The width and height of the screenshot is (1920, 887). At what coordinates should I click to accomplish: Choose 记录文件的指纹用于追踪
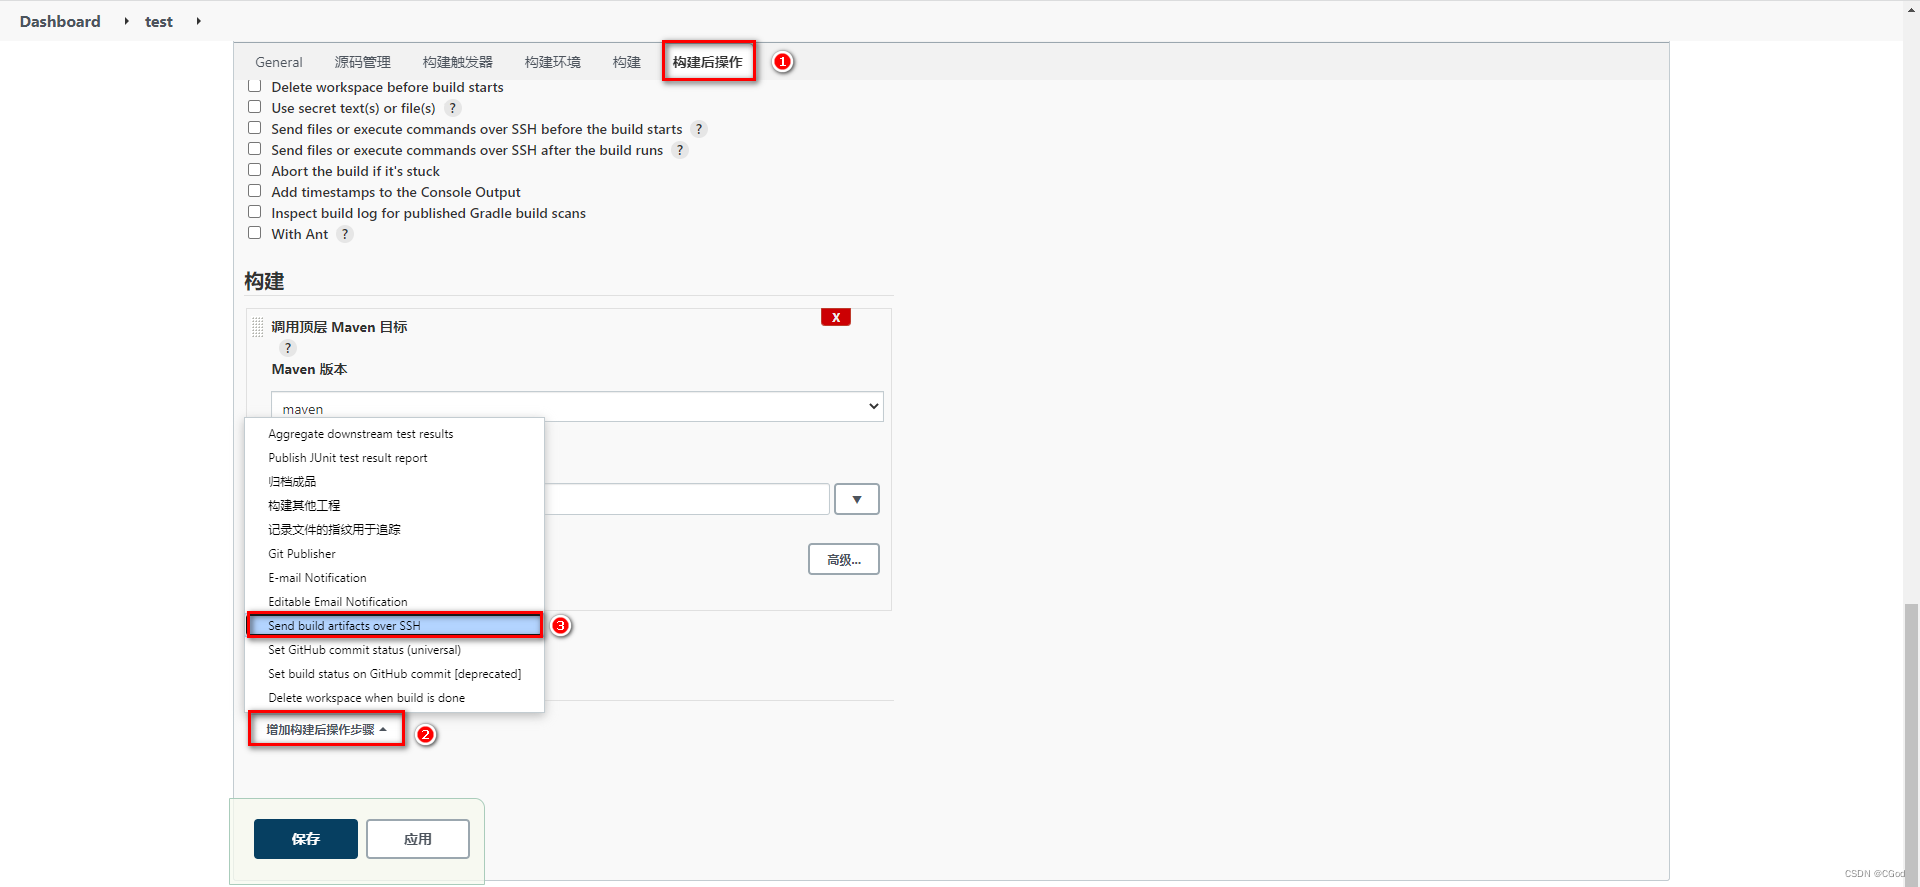pos(395,530)
